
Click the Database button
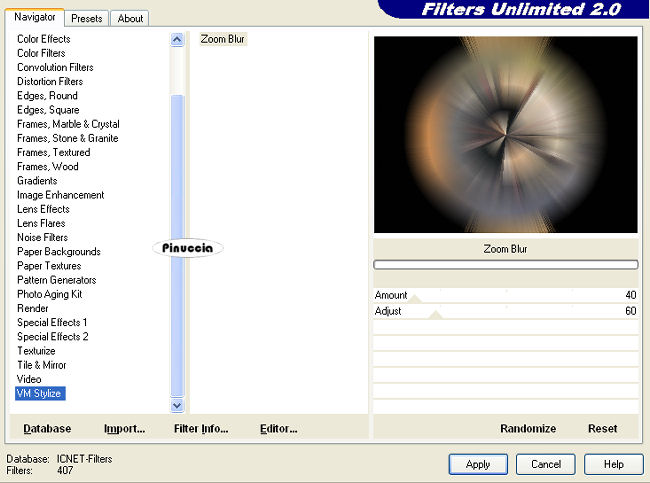pos(47,428)
